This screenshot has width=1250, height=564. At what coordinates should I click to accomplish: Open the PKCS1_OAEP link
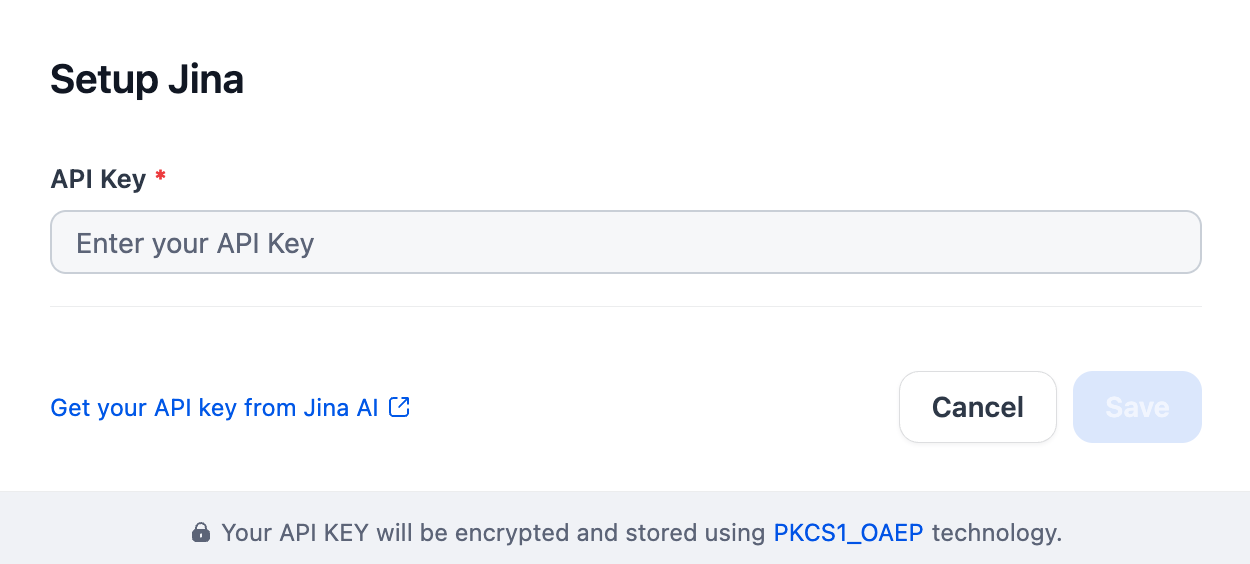click(848, 533)
